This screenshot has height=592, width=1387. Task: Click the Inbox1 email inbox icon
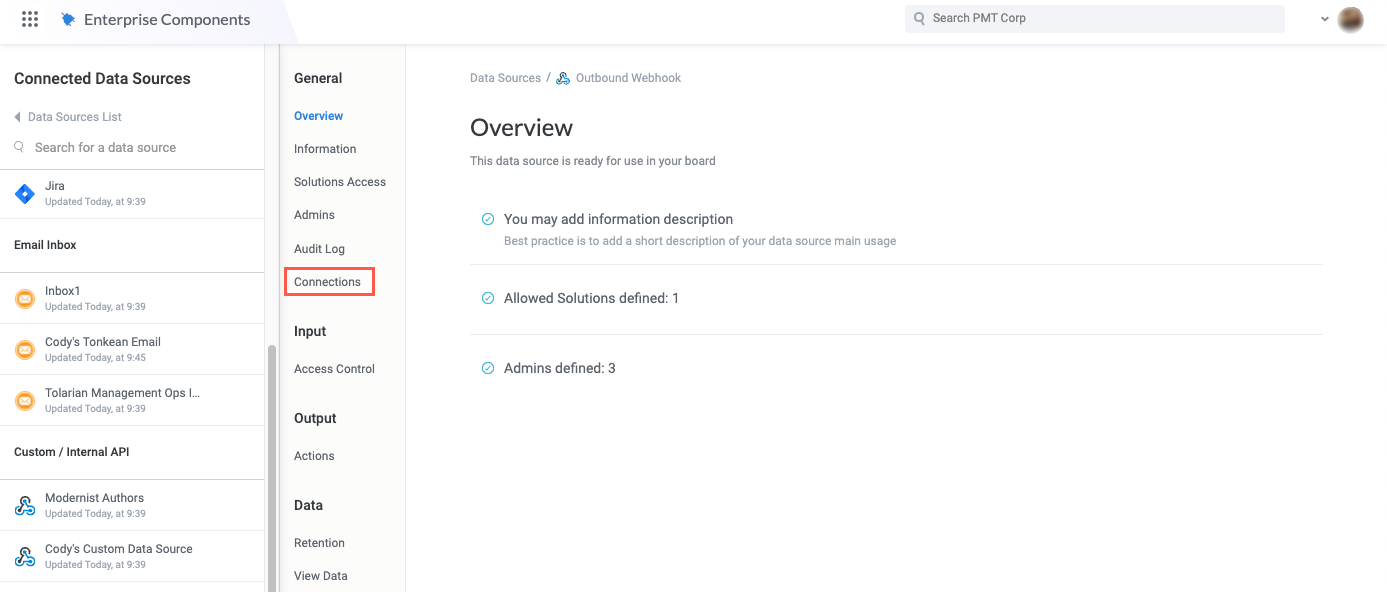point(24,297)
